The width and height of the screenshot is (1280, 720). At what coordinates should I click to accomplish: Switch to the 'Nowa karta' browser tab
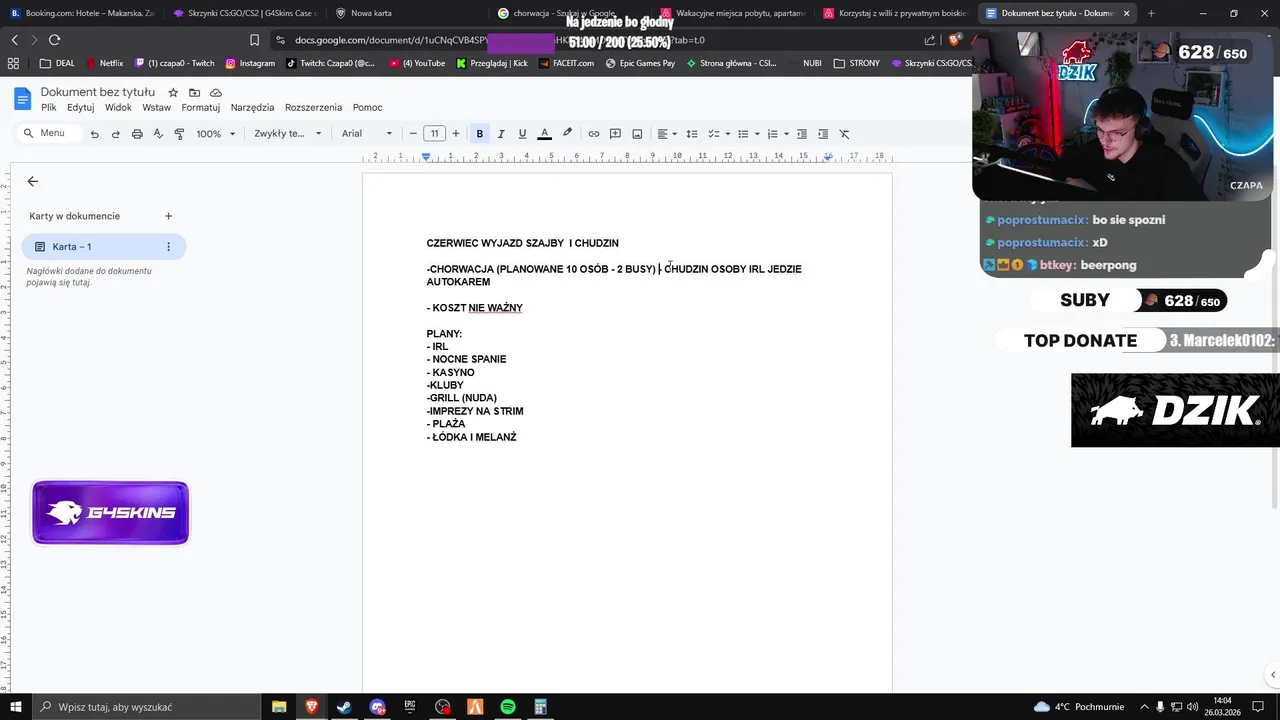click(x=406, y=13)
